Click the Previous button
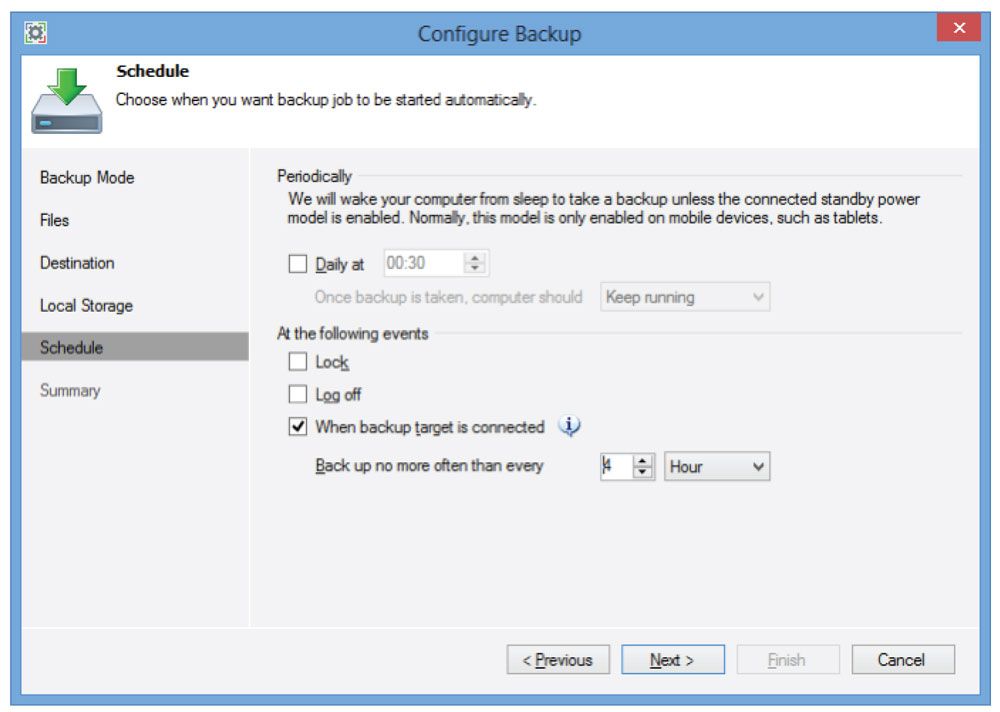Screen dimensions: 1000x712 [x=558, y=660]
